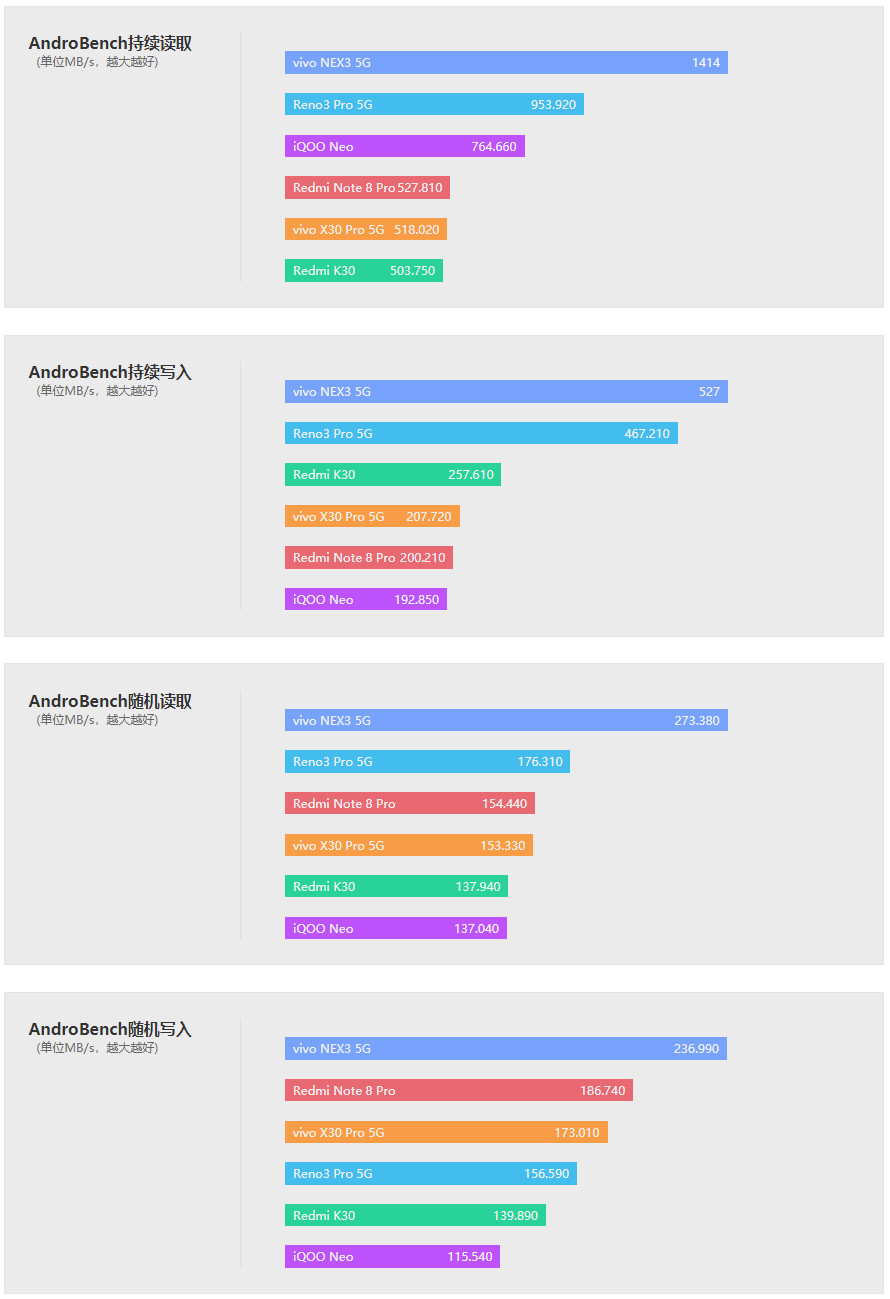Select Reno3 Pro 5G 953.920 bar
The image size is (890, 1299).
(x=434, y=104)
